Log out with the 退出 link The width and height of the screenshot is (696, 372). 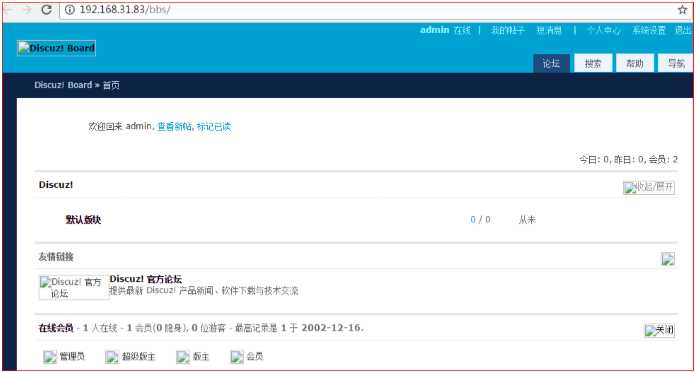click(x=683, y=30)
